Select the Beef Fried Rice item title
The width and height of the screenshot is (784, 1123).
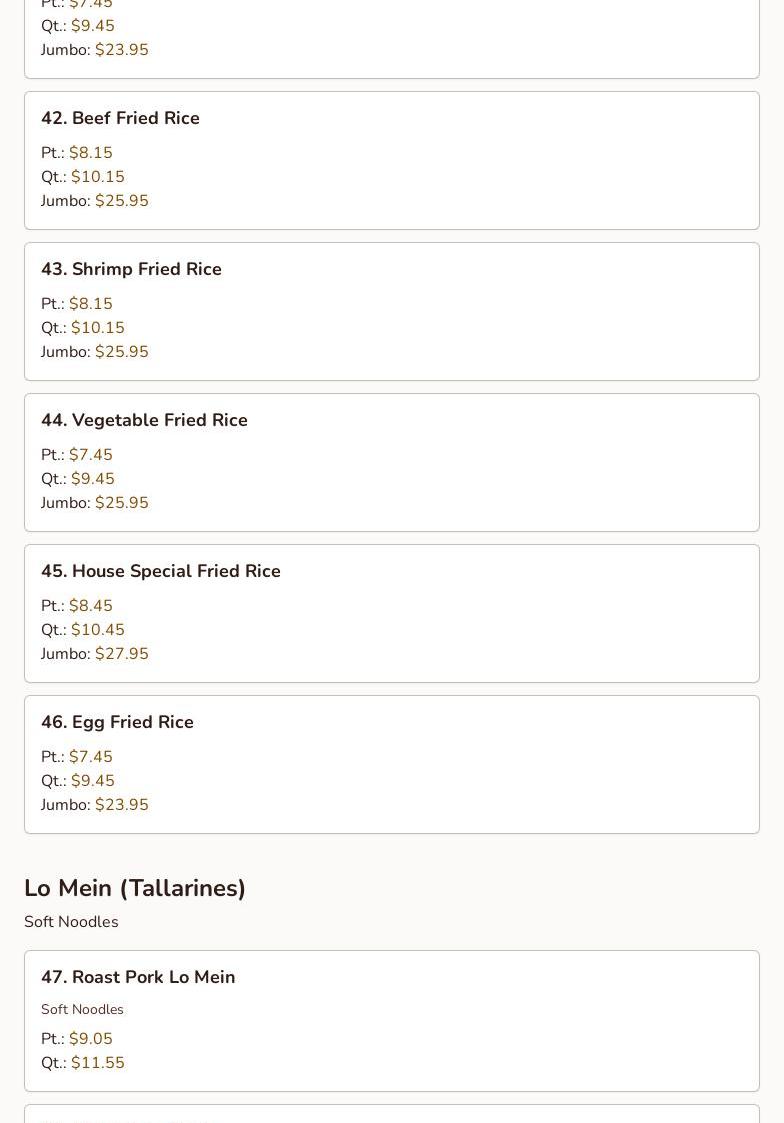[120, 118]
